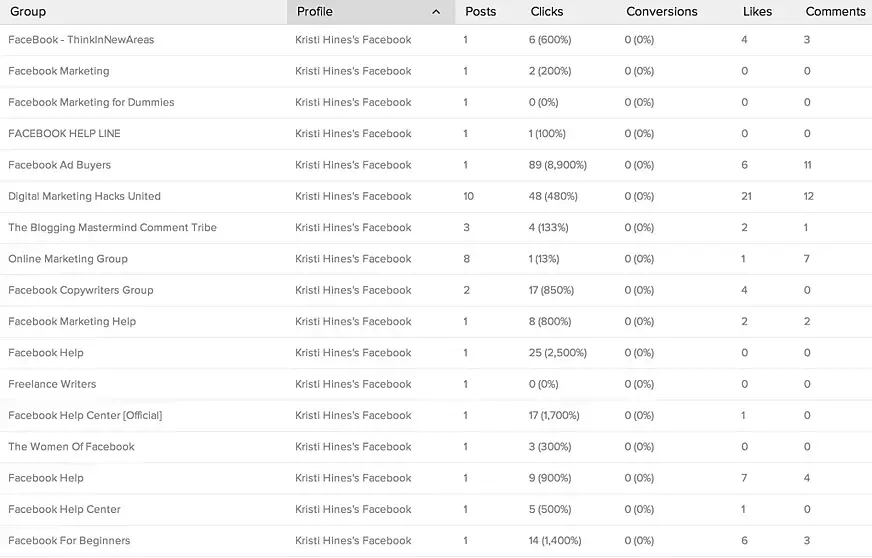Sort by the Posts column header
872x558 pixels.
pyautogui.click(x=480, y=12)
